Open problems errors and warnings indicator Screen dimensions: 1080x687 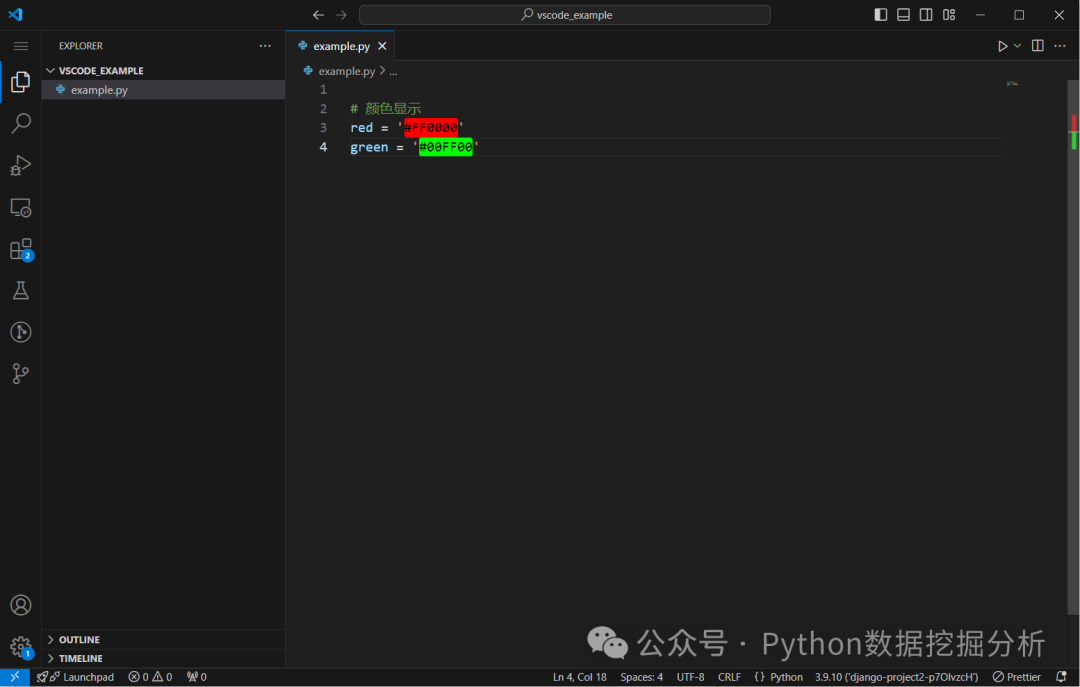(x=150, y=677)
